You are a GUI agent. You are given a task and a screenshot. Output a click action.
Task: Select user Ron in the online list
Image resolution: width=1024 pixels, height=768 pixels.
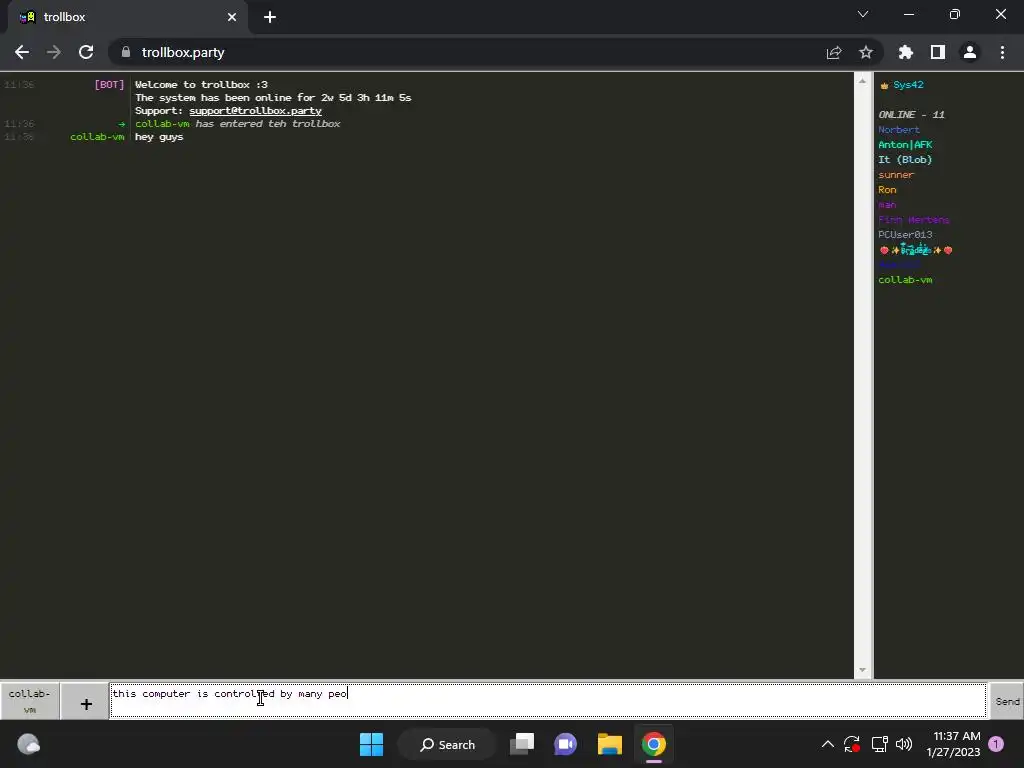(887, 189)
